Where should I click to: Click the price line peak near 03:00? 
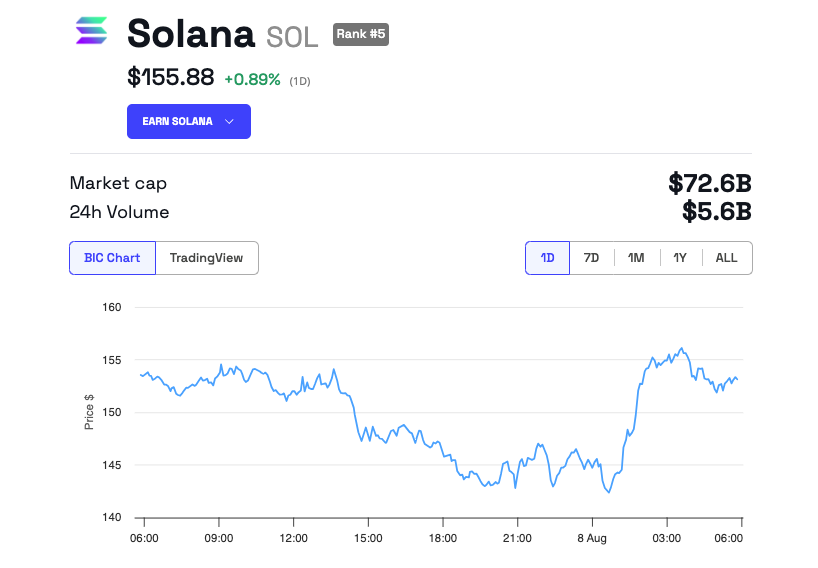click(x=682, y=349)
